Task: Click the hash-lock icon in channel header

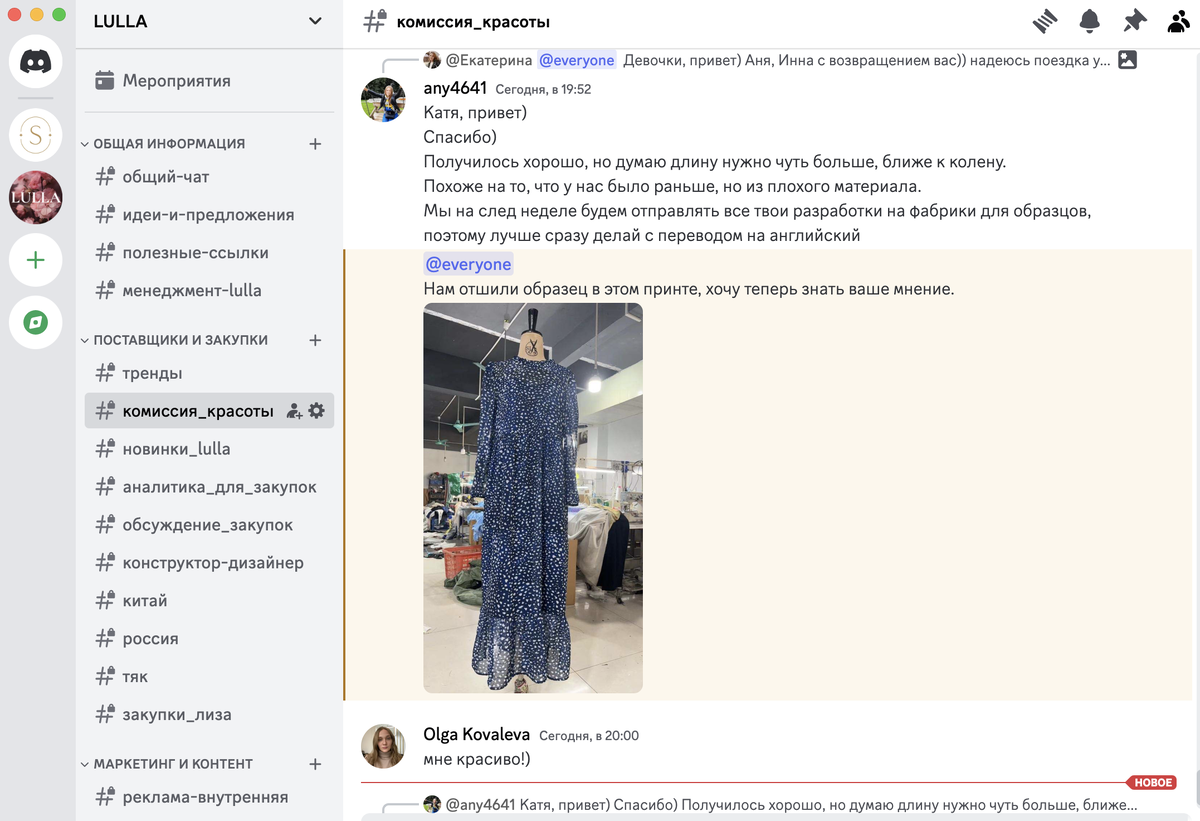Action: click(x=374, y=21)
